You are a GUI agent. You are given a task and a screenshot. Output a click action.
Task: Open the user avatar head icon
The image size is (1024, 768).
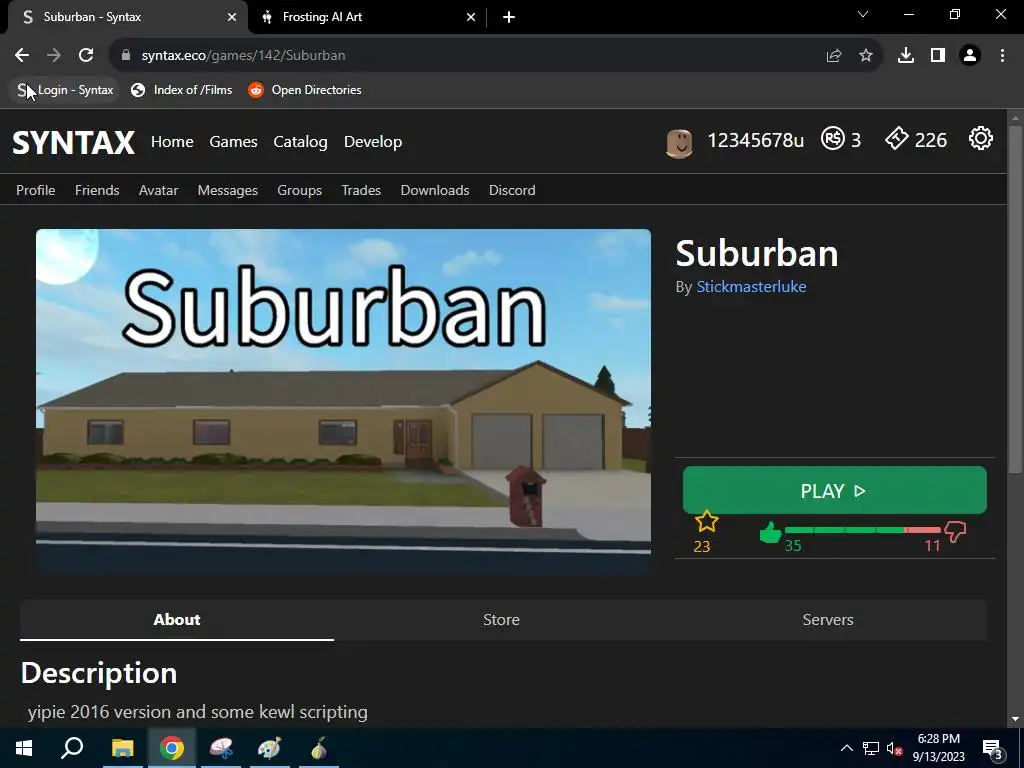(x=679, y=143)
